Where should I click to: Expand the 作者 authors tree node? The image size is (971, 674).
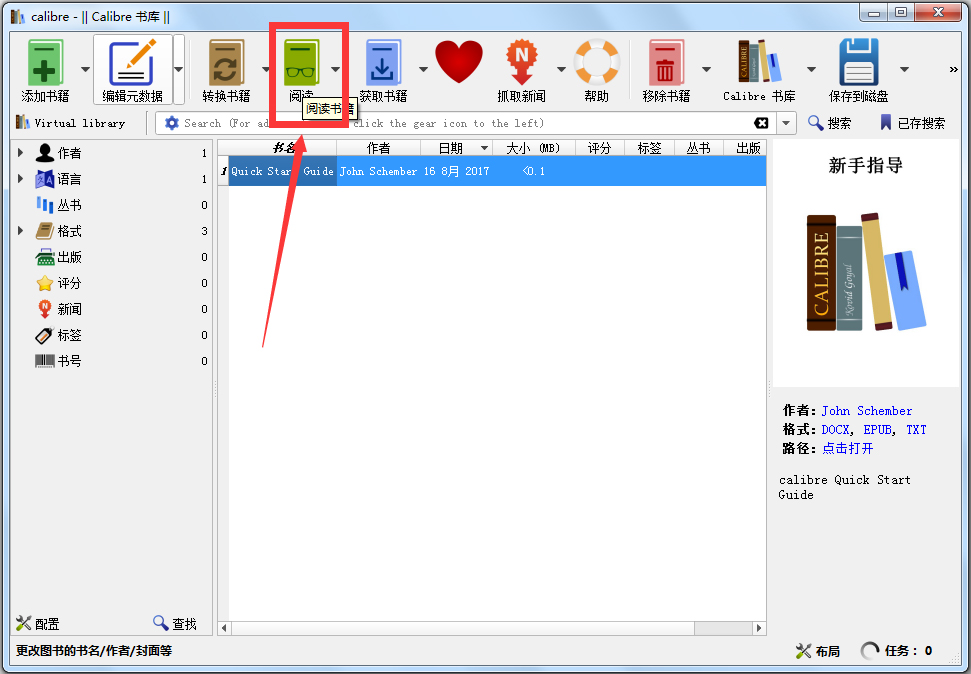pos(21,153)
